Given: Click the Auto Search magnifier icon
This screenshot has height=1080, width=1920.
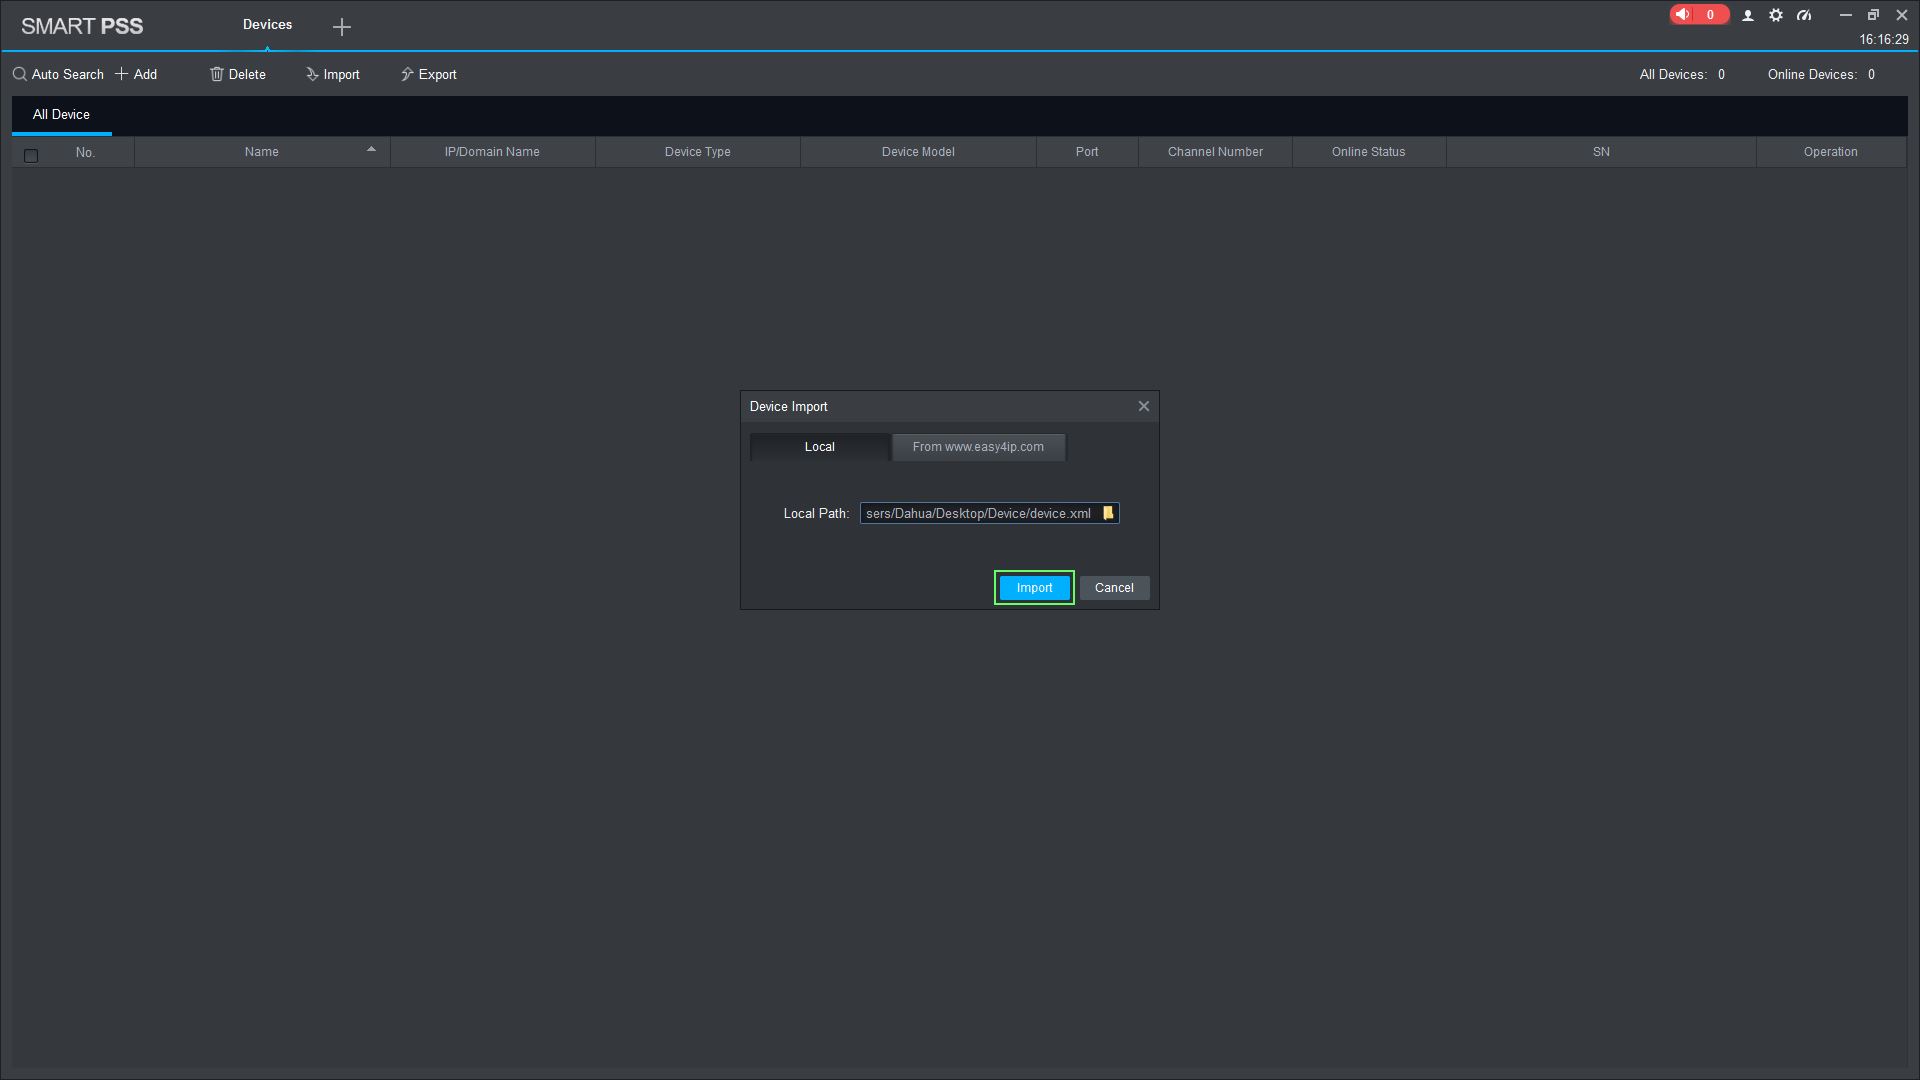Looking at the screenshot, I should pyautogui.click(x=19, y=75).
